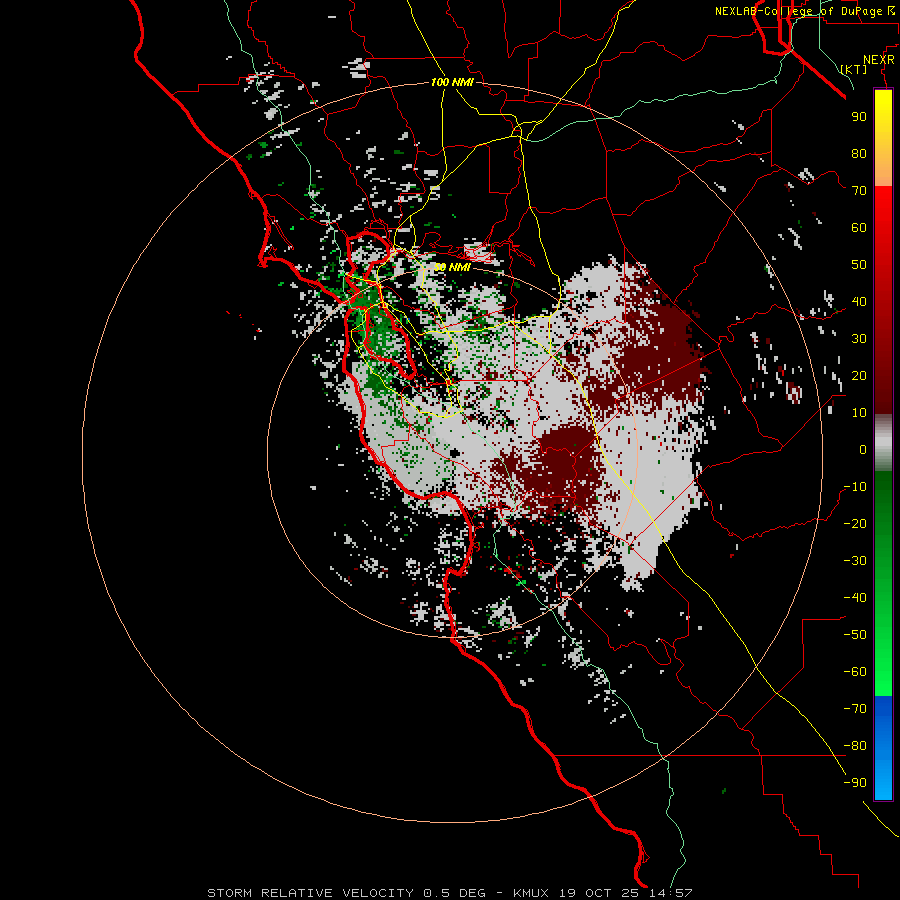This screenshot has width=900, height=900.
Task: Click the positive 40 scale value
Action: pyautogui.click(x=859, y=301)
